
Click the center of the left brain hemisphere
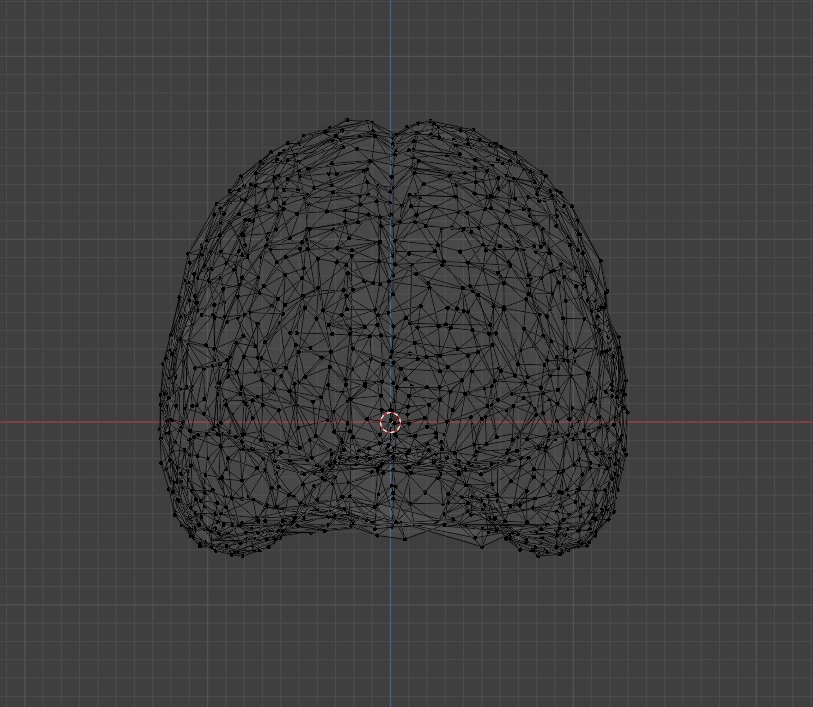pyautogui.click(x=280, y=330)
